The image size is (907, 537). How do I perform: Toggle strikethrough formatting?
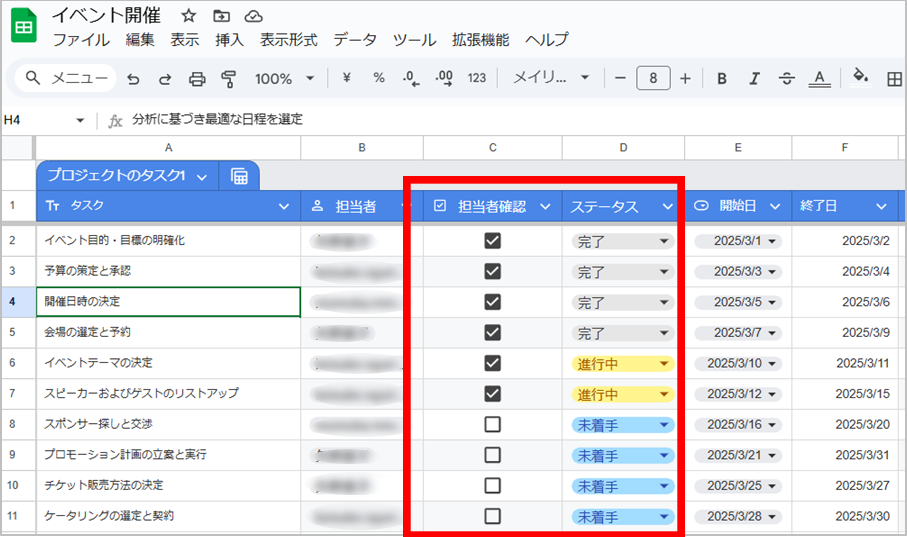(787, 78)
